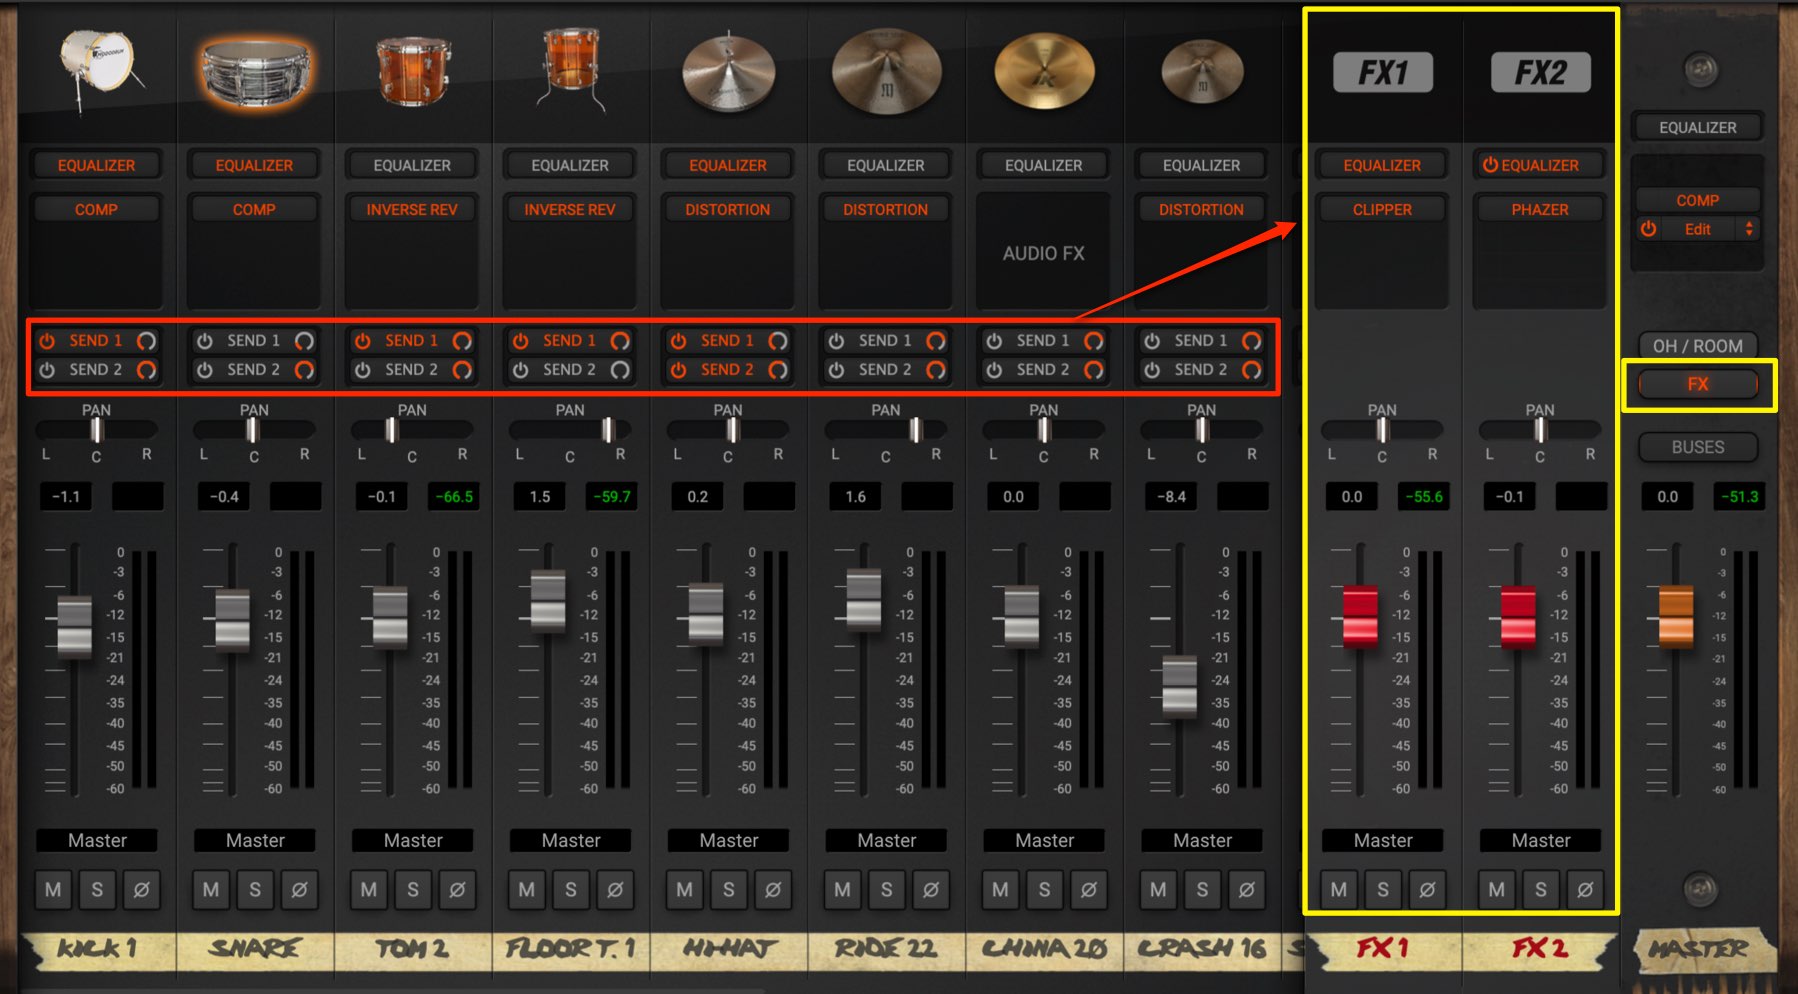Select the hi-hat cymbal icon
Image resolution: width=1798 pixels, height=994 pixels.
pos(728,72)
